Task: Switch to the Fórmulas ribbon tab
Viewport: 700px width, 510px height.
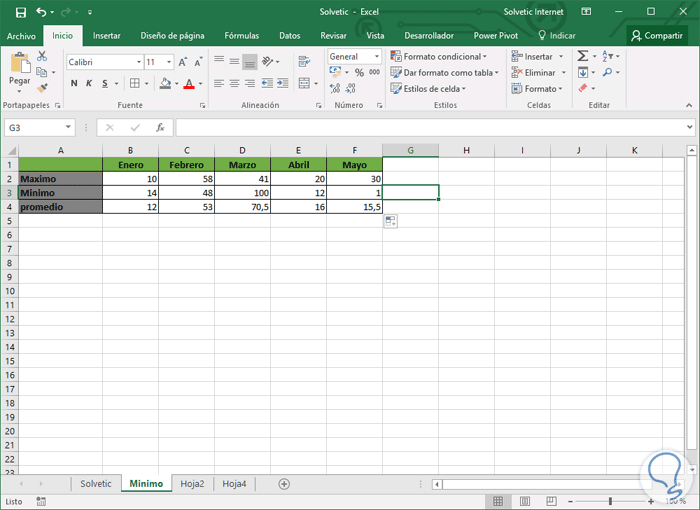Action: pos(242,36)
